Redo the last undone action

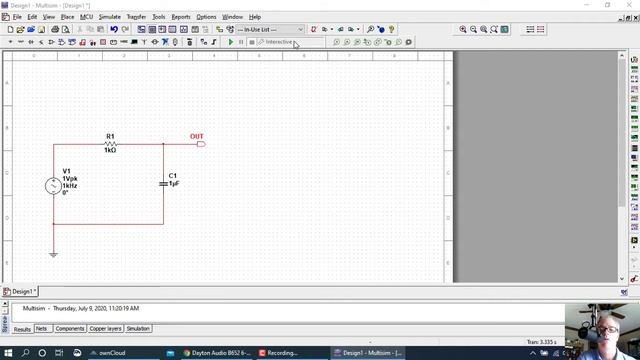(125, 29)
